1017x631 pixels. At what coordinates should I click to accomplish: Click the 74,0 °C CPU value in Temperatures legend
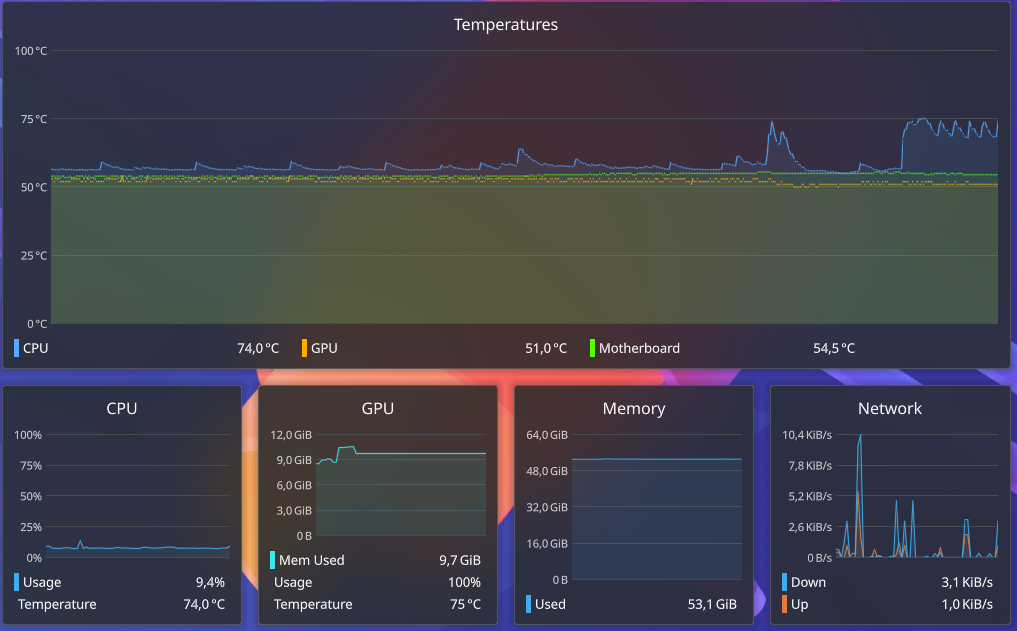(258, 348)
